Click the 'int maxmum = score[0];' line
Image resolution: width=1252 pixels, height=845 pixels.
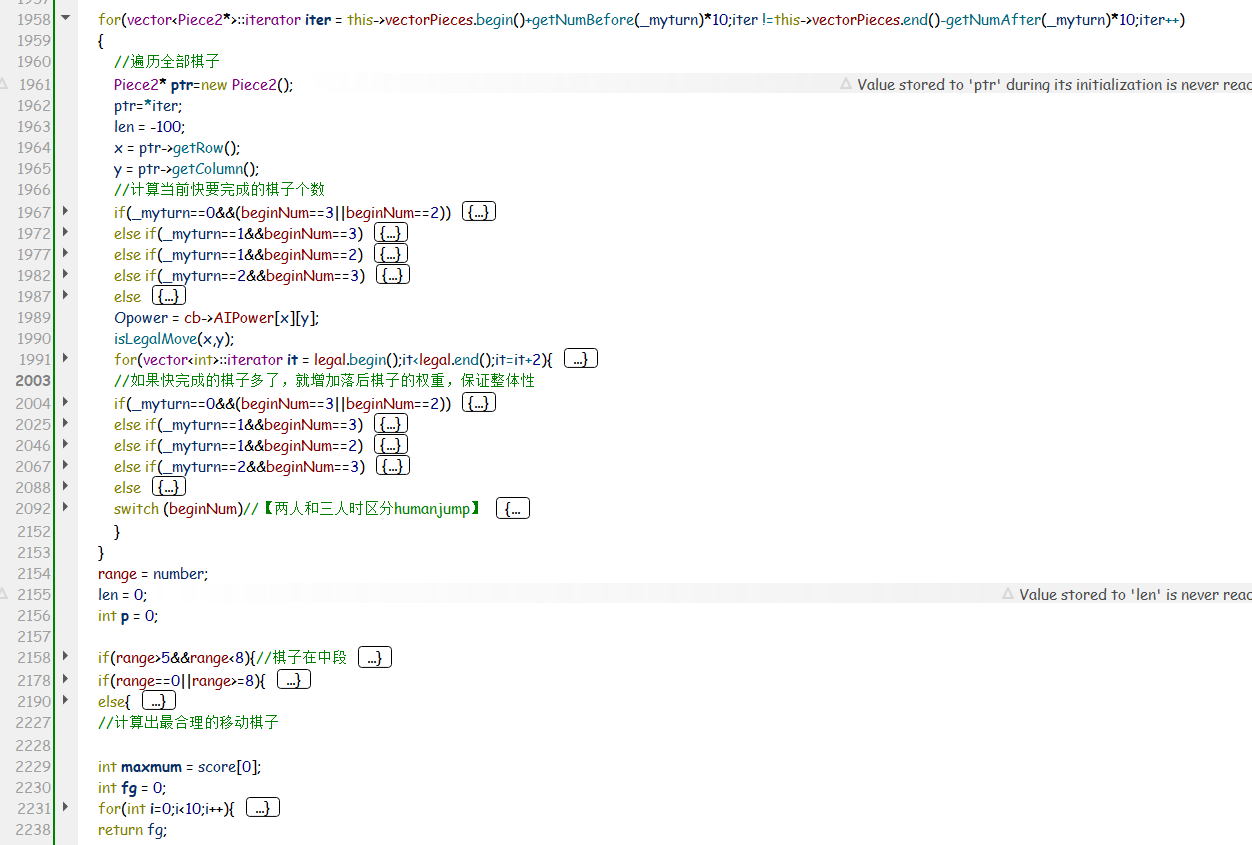180,767
